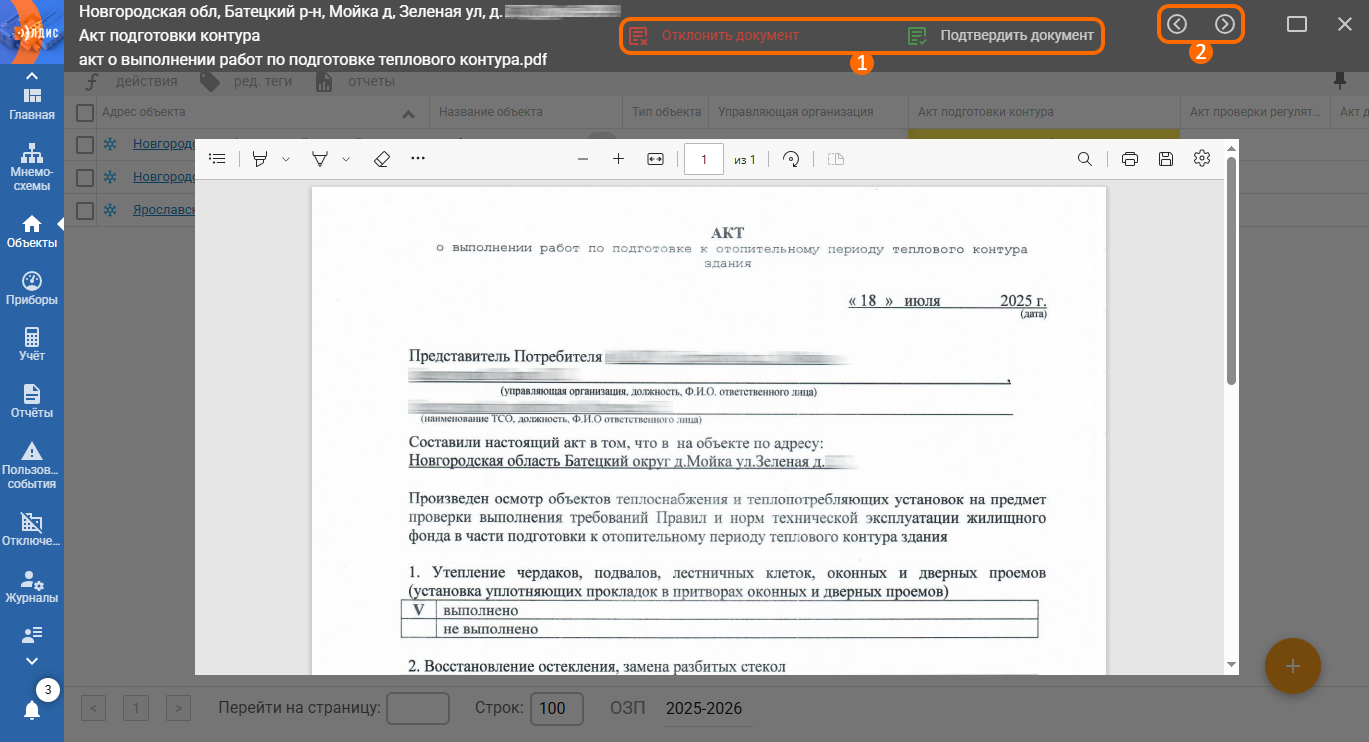
Task: Open the PDF table of contents icon
Action: [x=217, y=159]
